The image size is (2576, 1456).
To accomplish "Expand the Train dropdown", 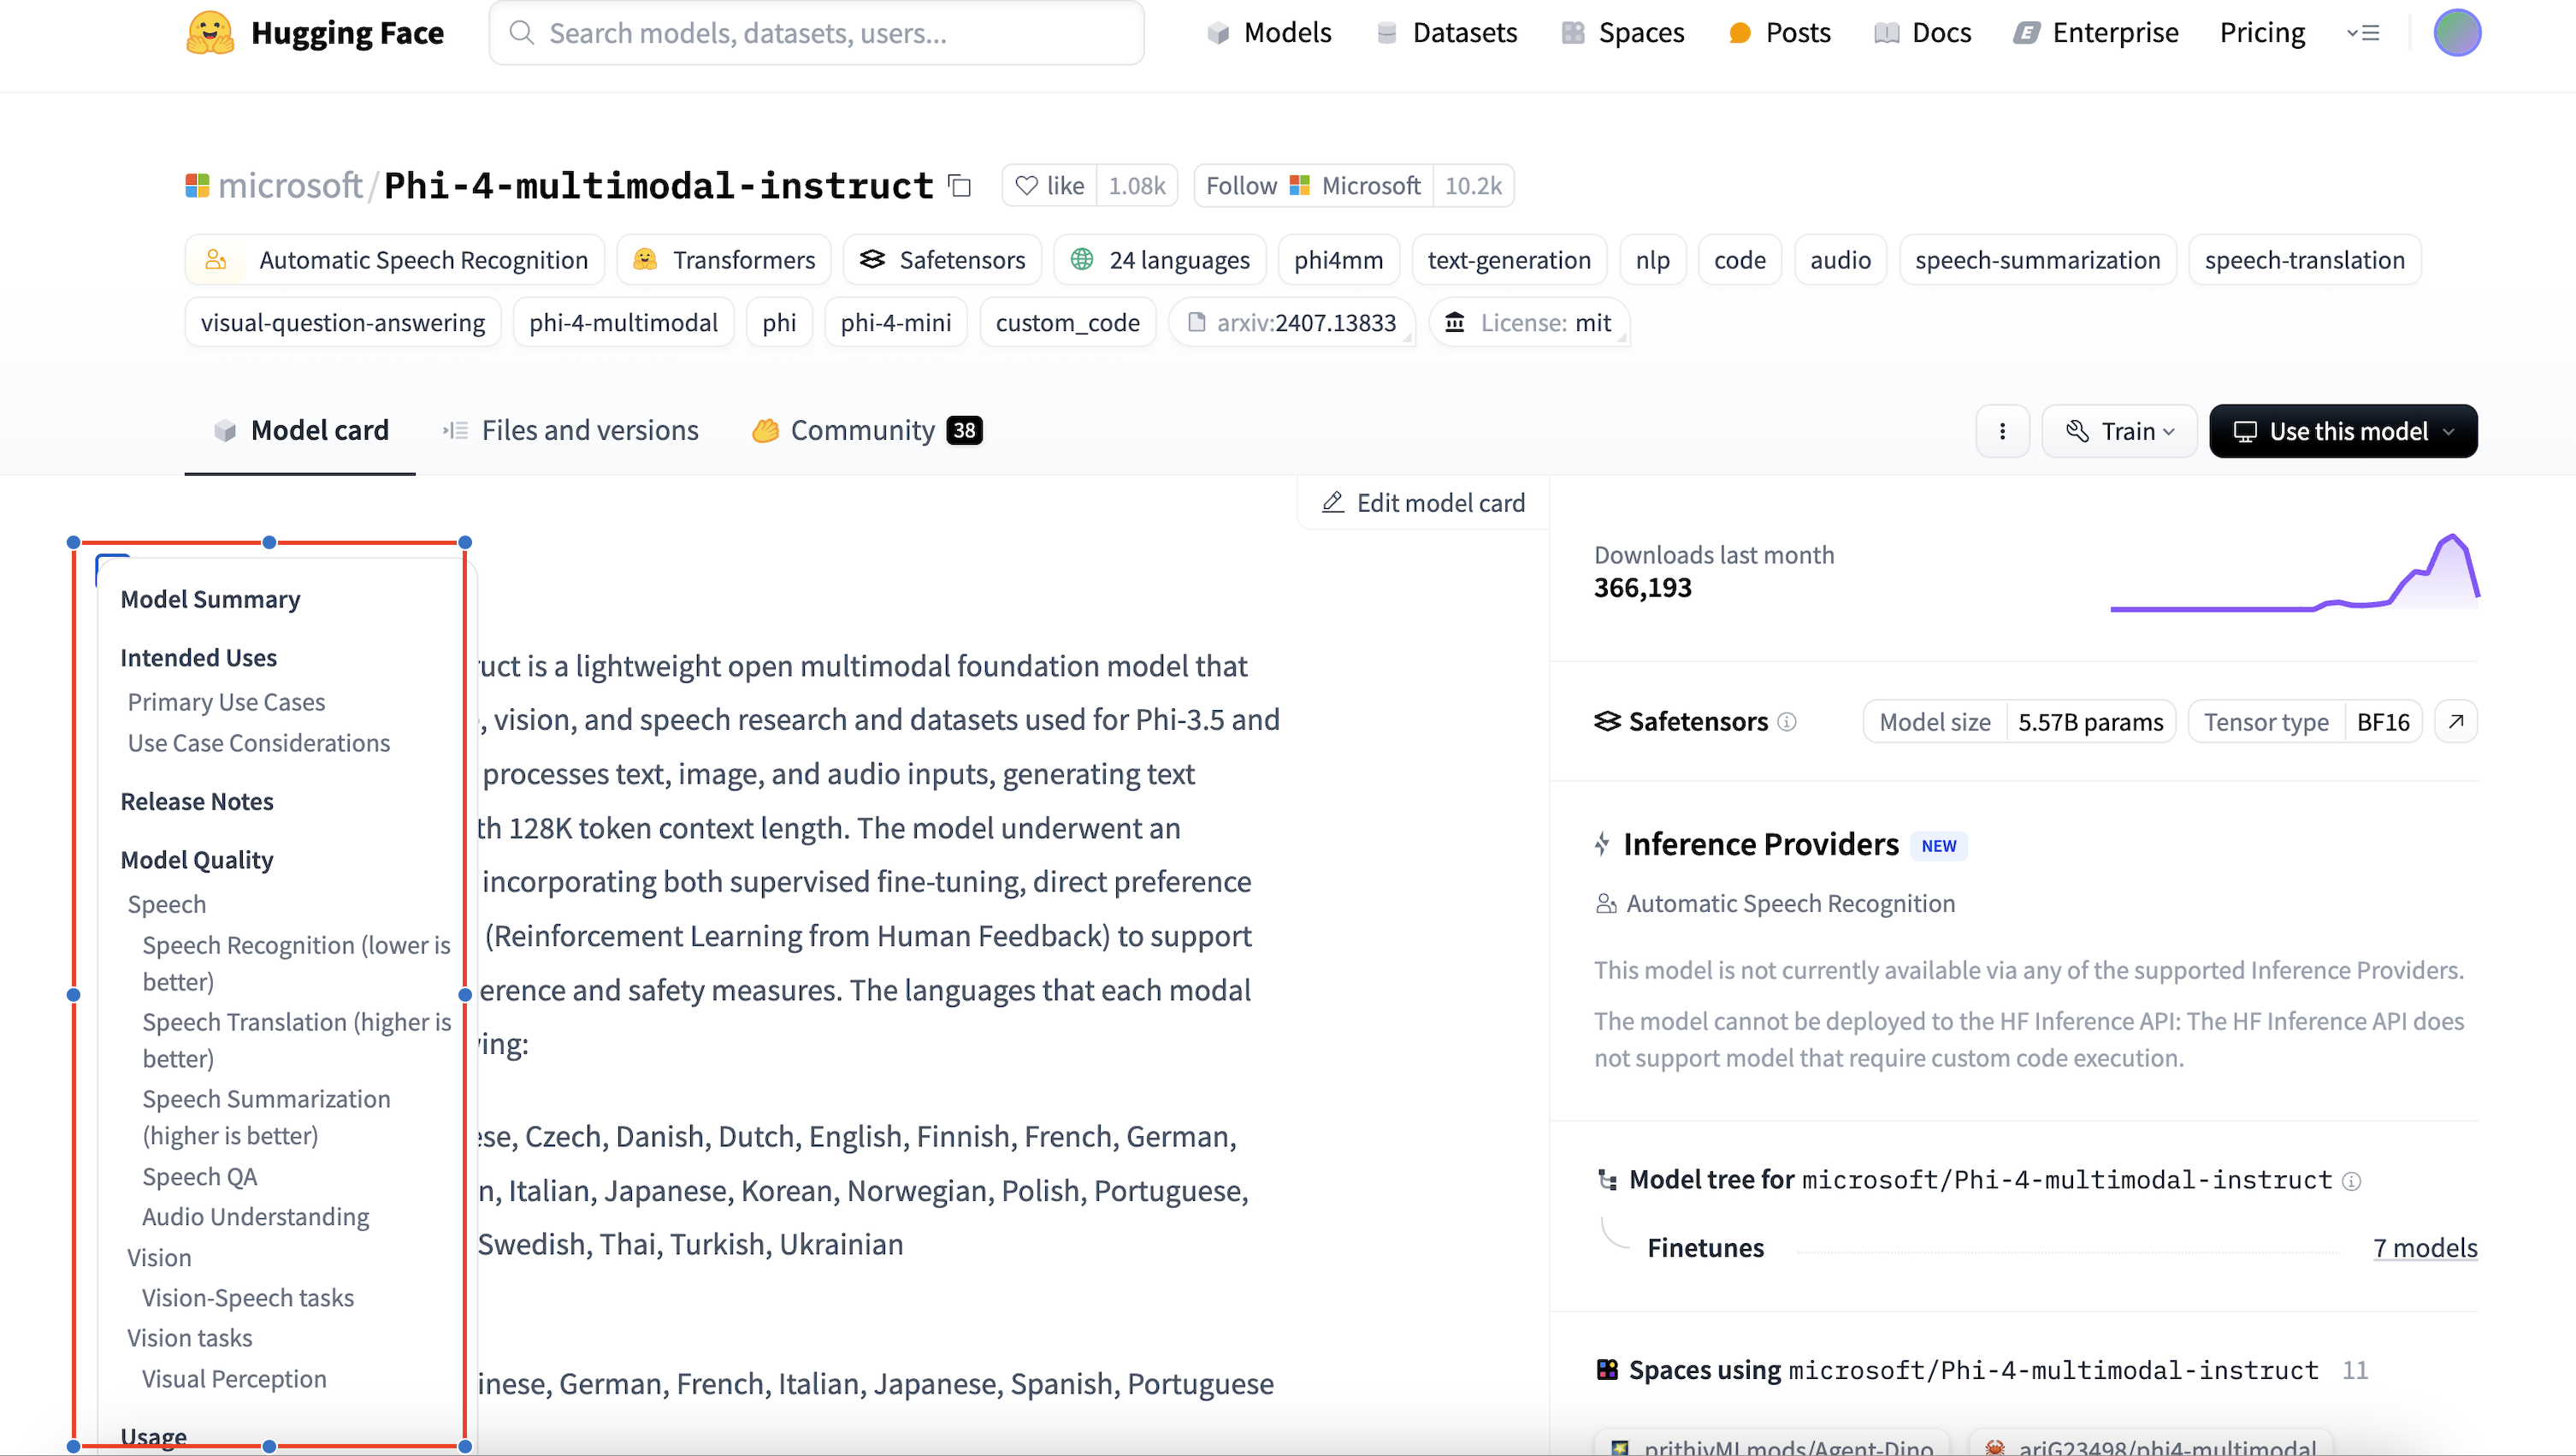I will tap(2119, 431).
